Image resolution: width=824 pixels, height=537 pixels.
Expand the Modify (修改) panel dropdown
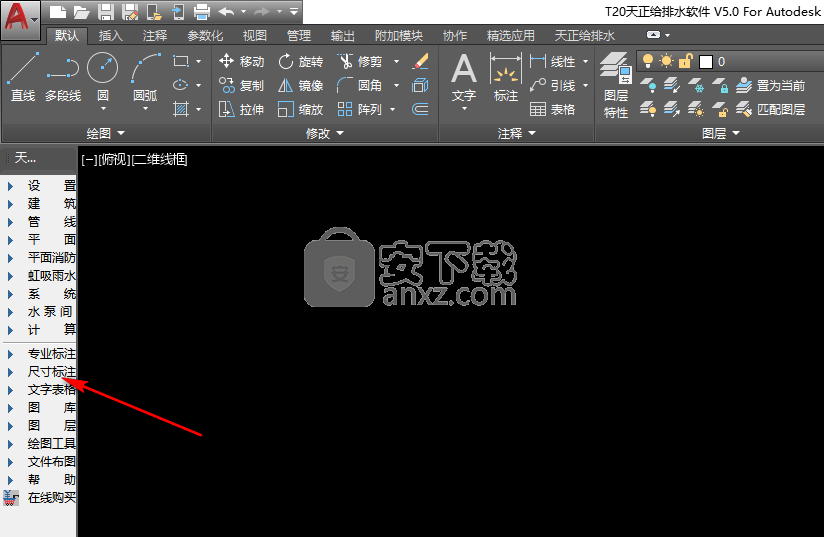pos(324,133)
